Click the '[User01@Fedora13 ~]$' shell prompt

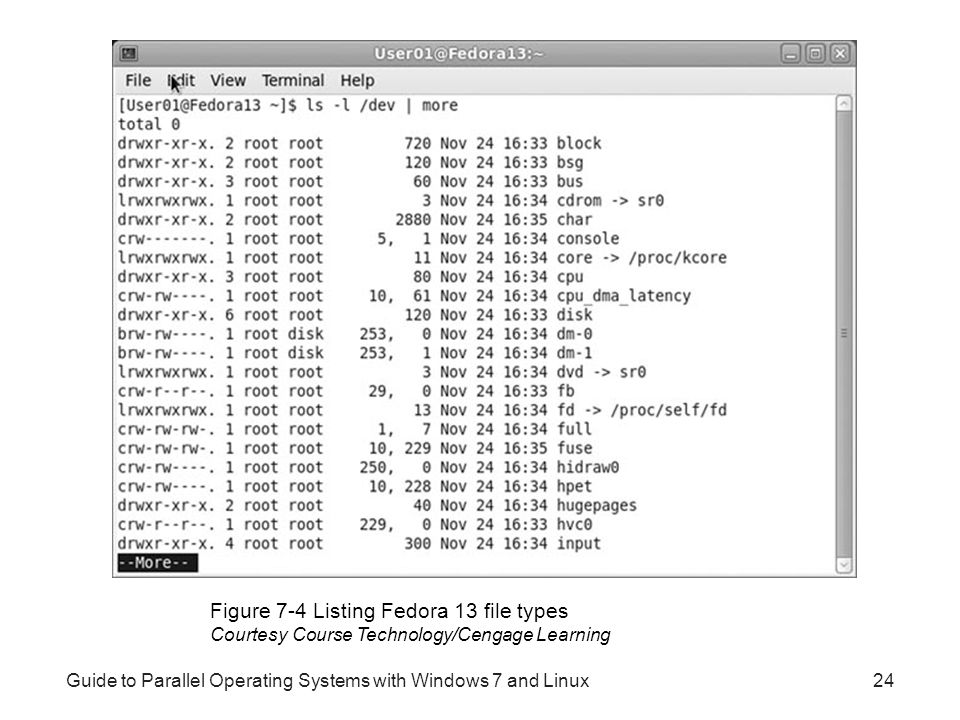pyautogui.click(x=207, y=105)
